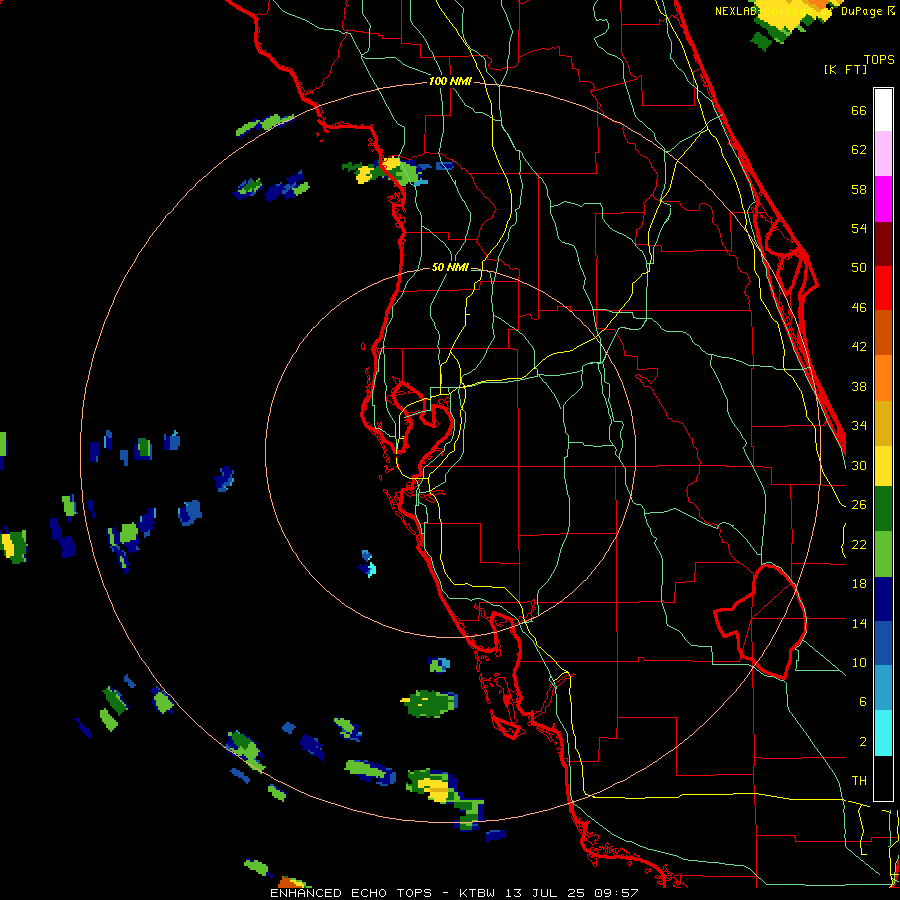Viewport: 900px width, 900px height.
Task: Click the legend value '50'
Action: point(859,268)
